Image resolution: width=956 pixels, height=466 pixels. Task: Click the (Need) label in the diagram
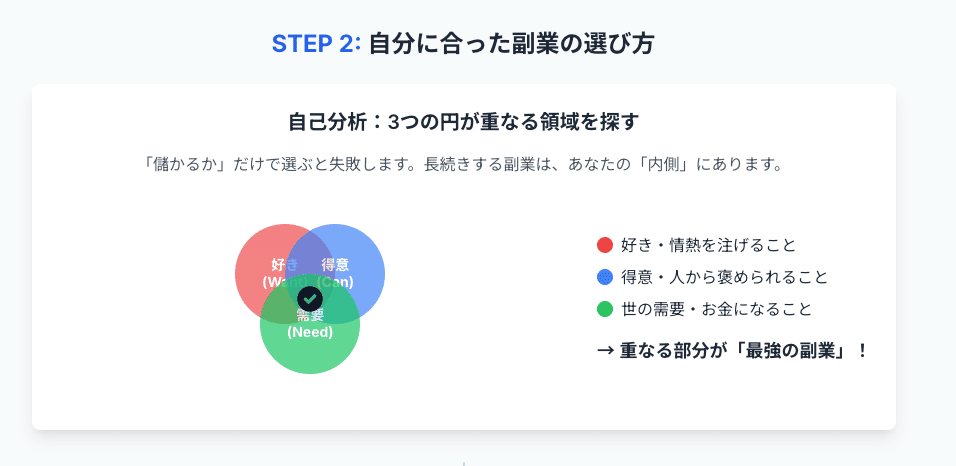310,332
